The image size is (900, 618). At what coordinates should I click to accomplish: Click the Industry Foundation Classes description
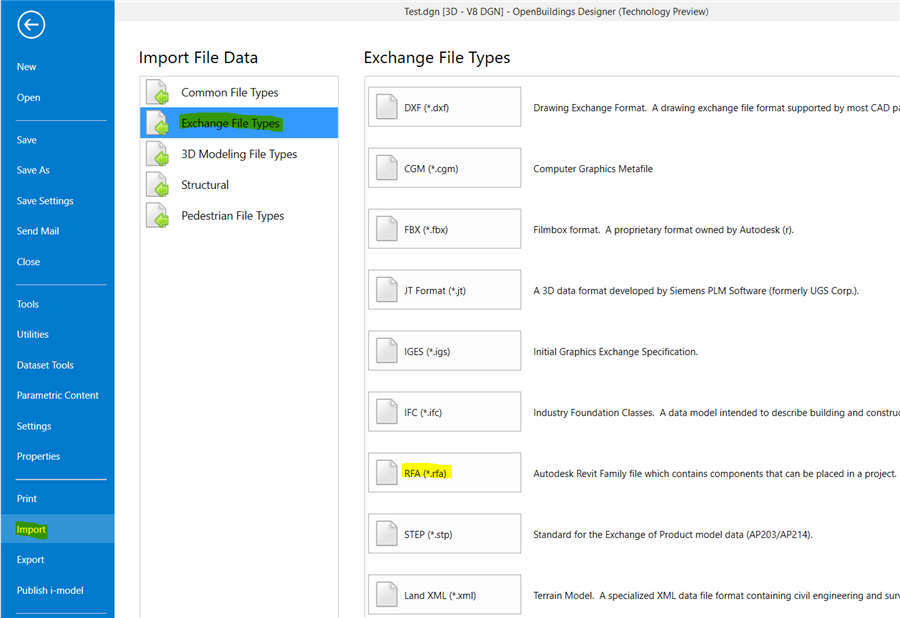[716, 413]
